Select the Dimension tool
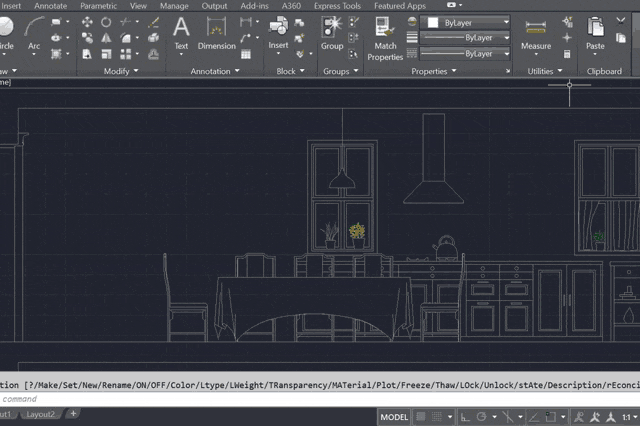This screenshot has width=640, height=426. (217, 34)
